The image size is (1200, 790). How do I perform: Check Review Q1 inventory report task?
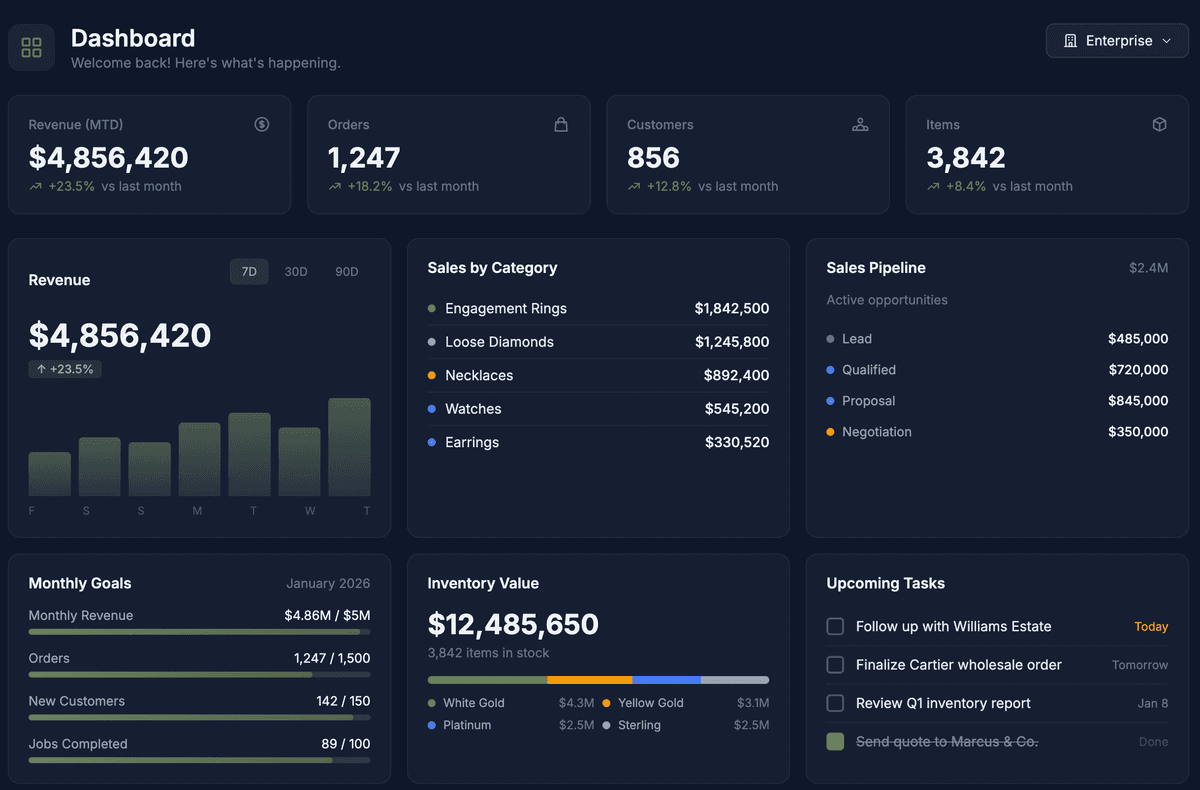[835, 703]
